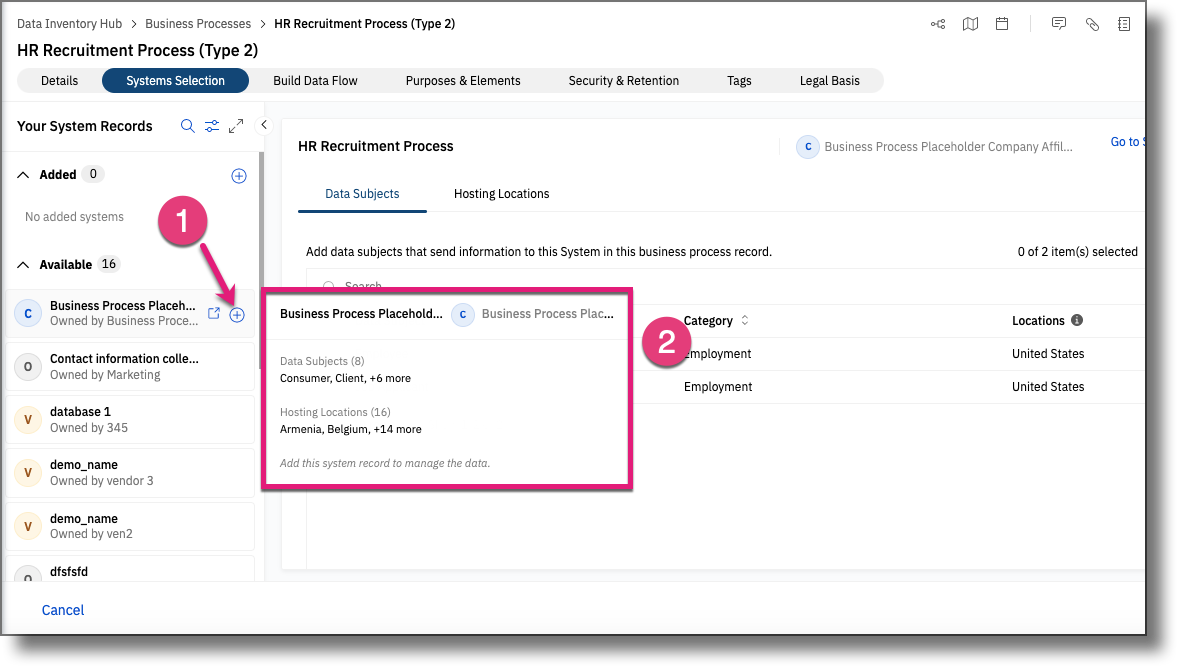Open the audit history icon
This screenshot has width=1178, height=667.
point(1125,23)
